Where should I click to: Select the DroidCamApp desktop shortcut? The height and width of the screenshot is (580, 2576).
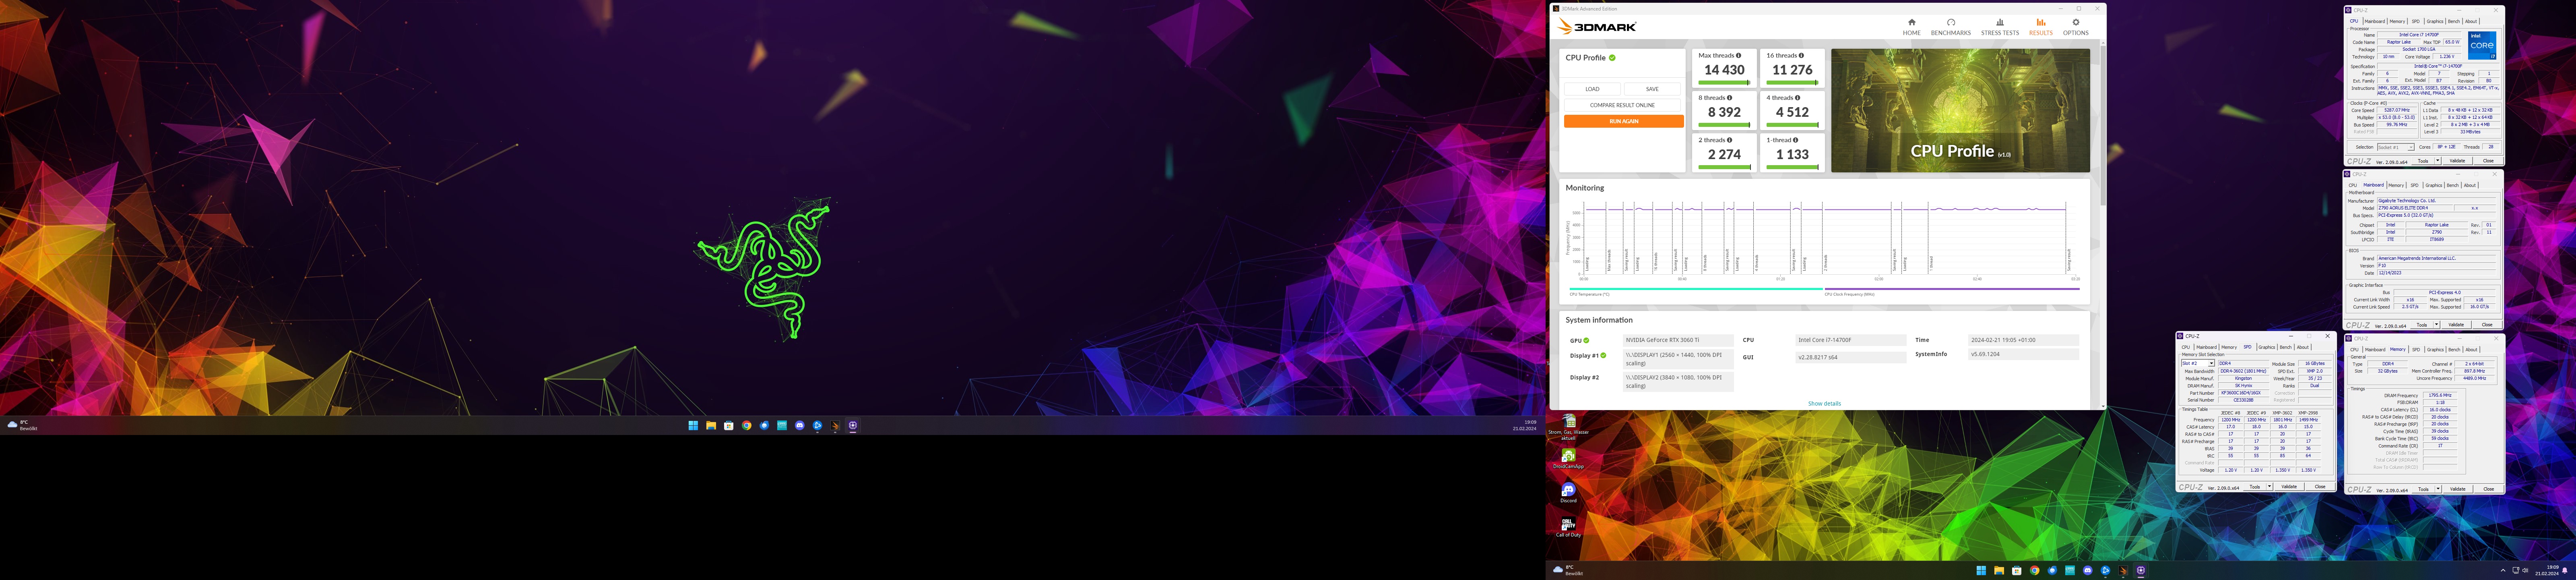coord(1568,459)
